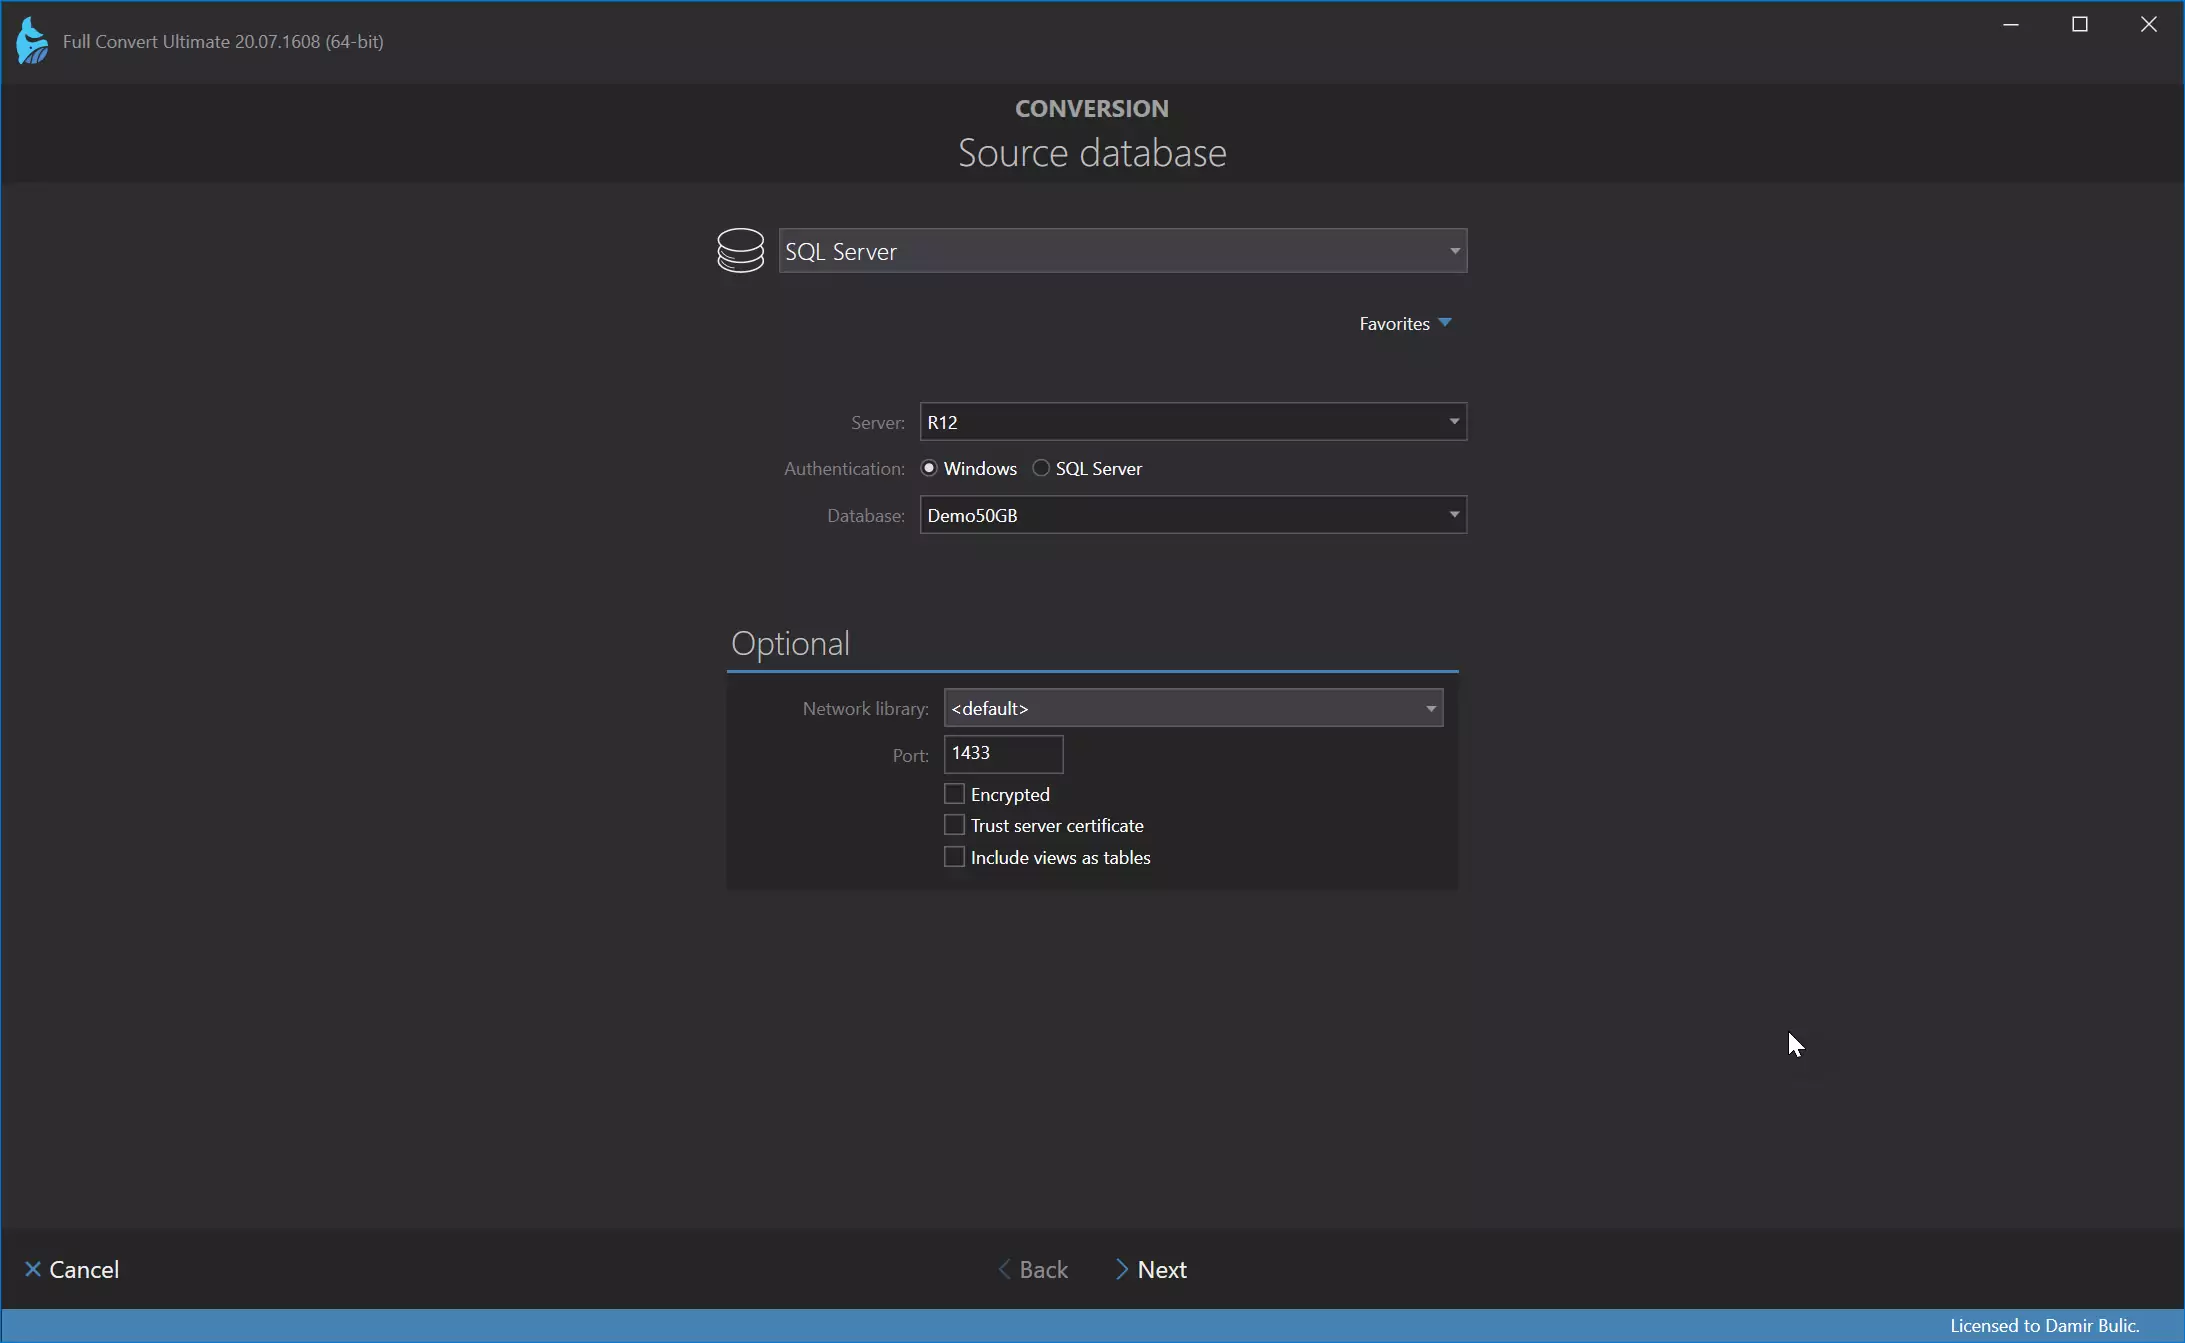Click the database source icon
Viewport: 2185px width, 1343px height.
740,250
